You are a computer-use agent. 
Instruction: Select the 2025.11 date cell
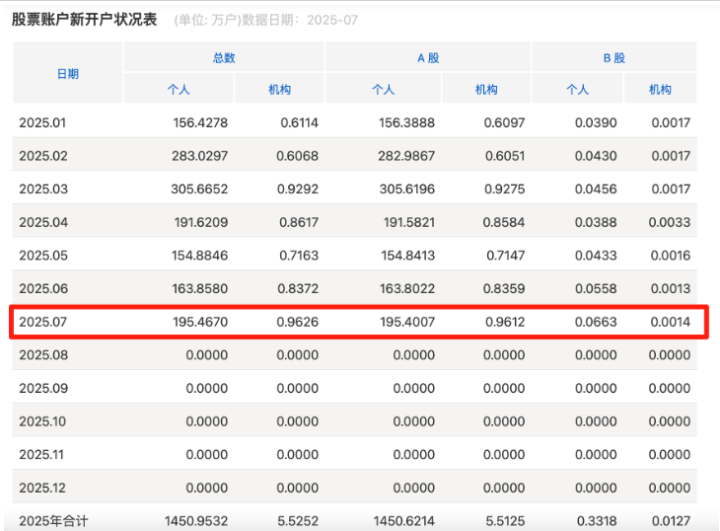click(x=41, y=454)
